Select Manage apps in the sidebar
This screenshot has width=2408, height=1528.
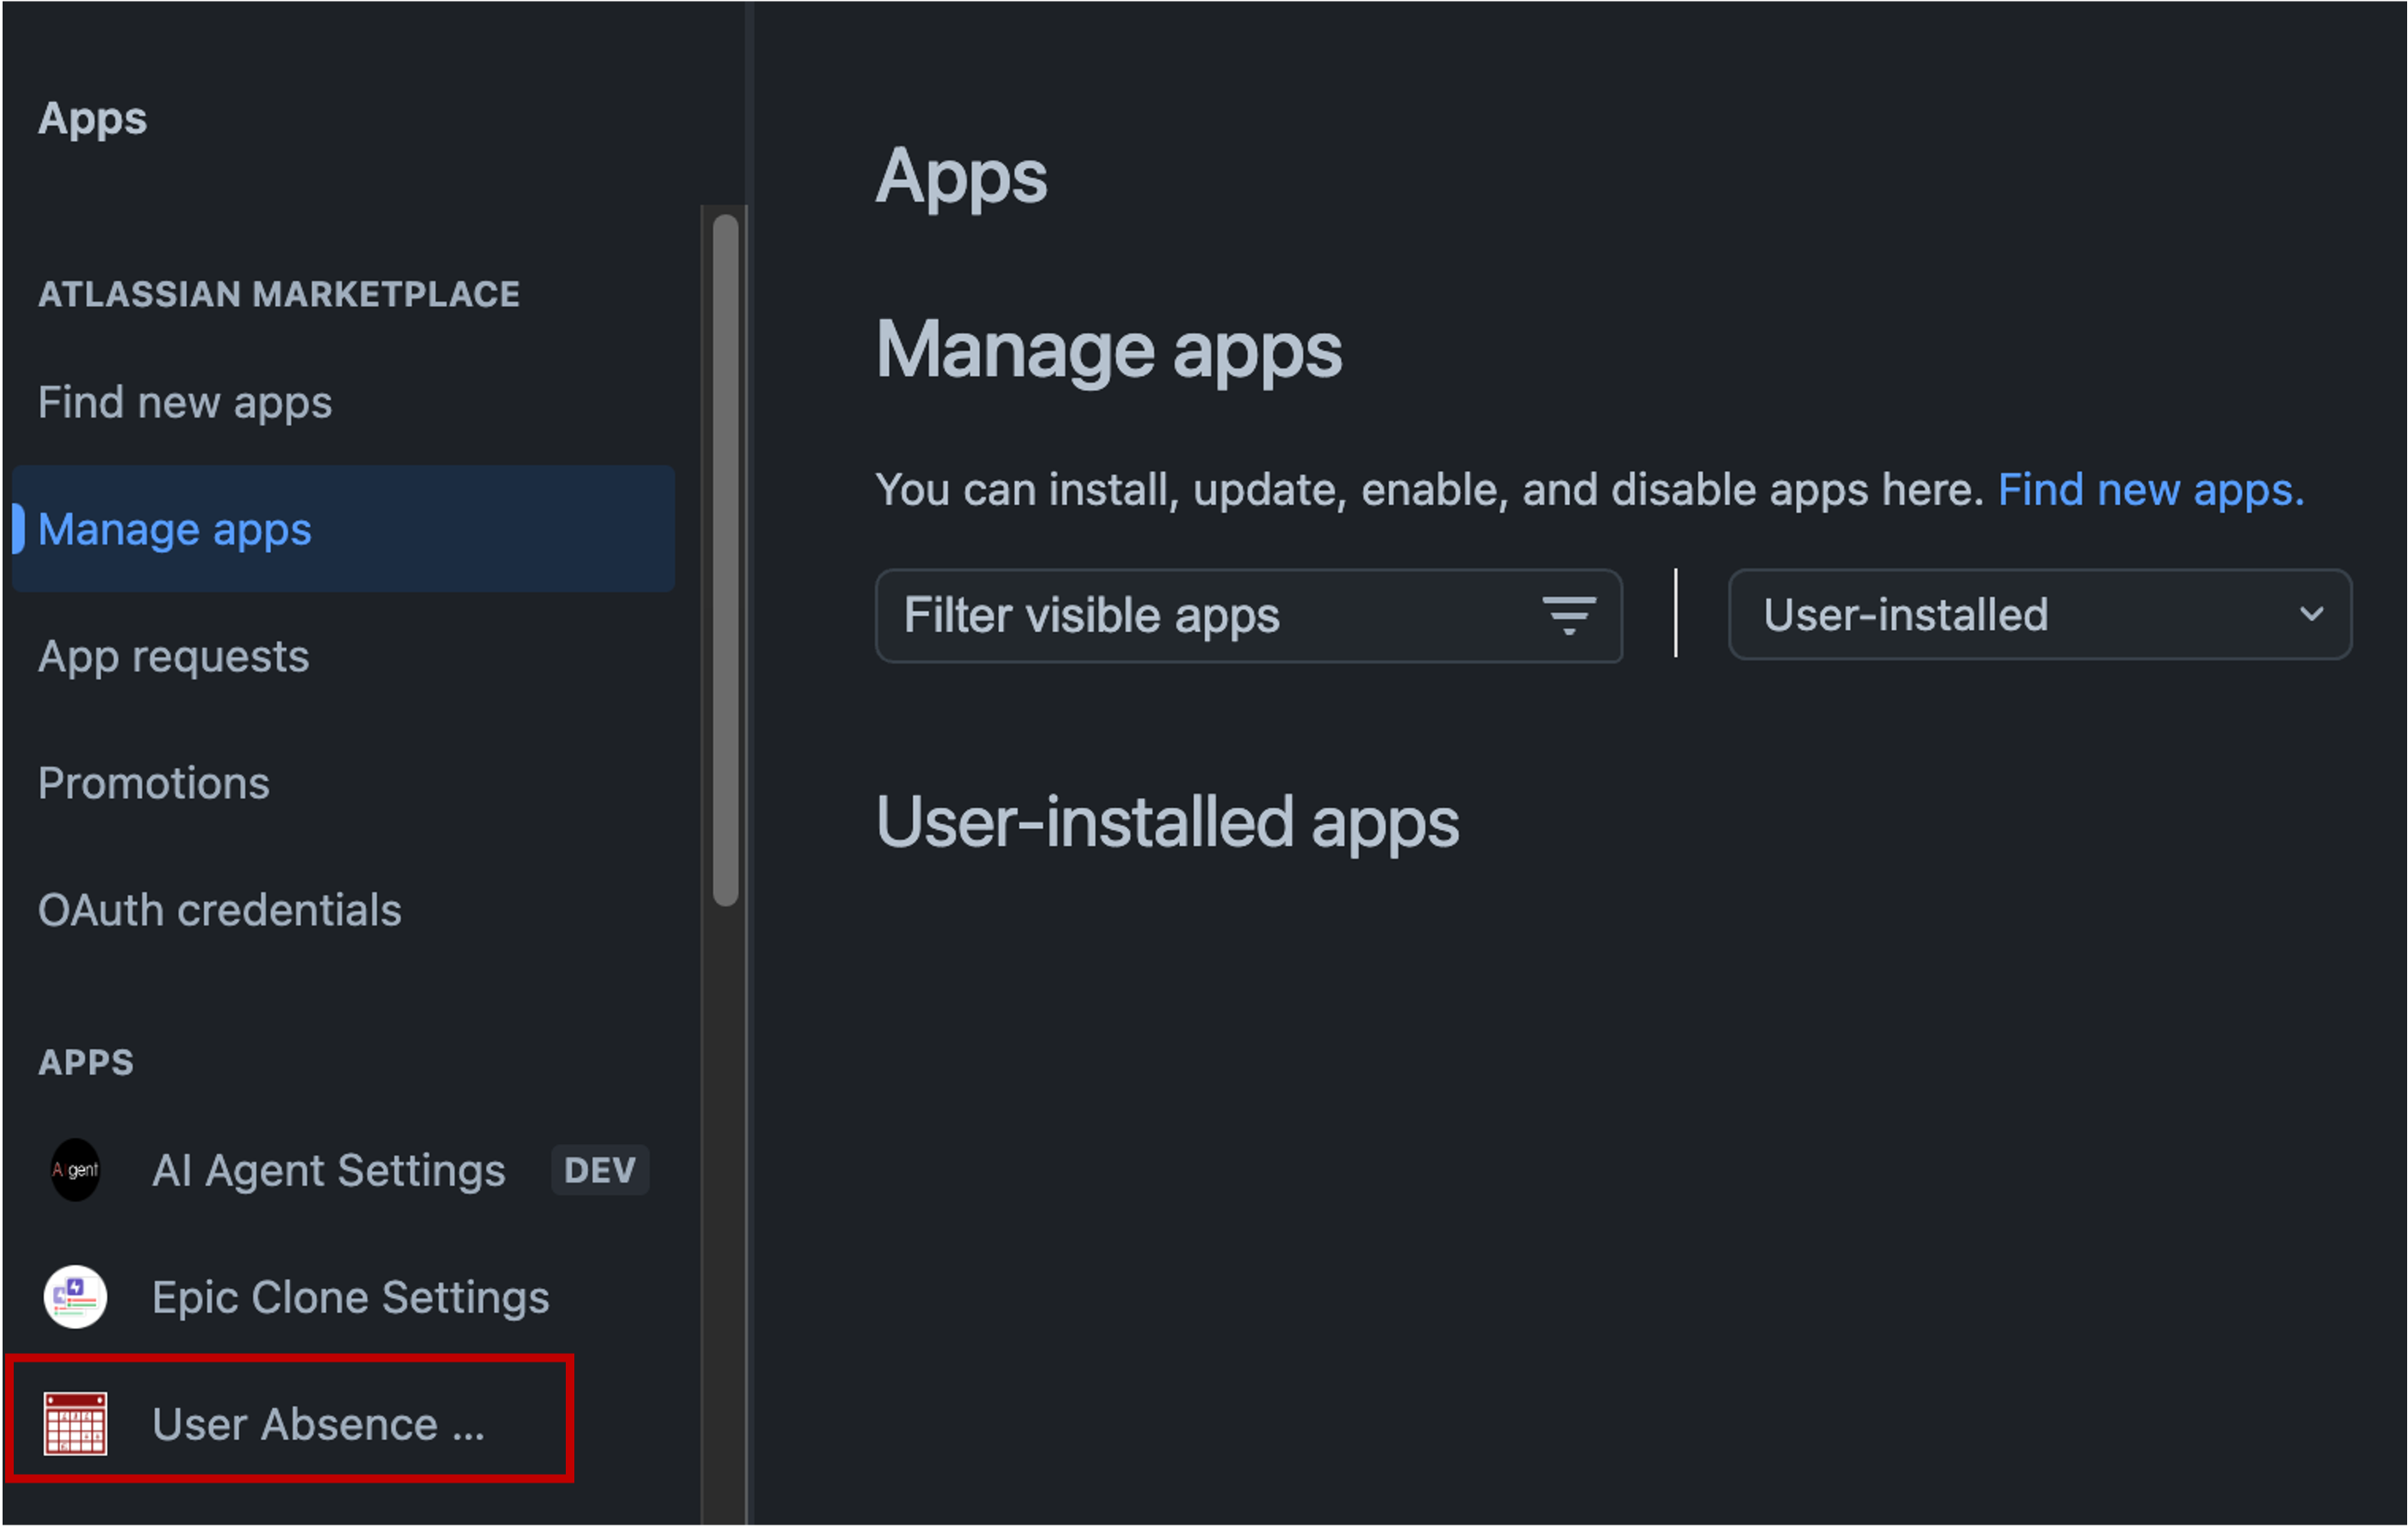point(175,529)
